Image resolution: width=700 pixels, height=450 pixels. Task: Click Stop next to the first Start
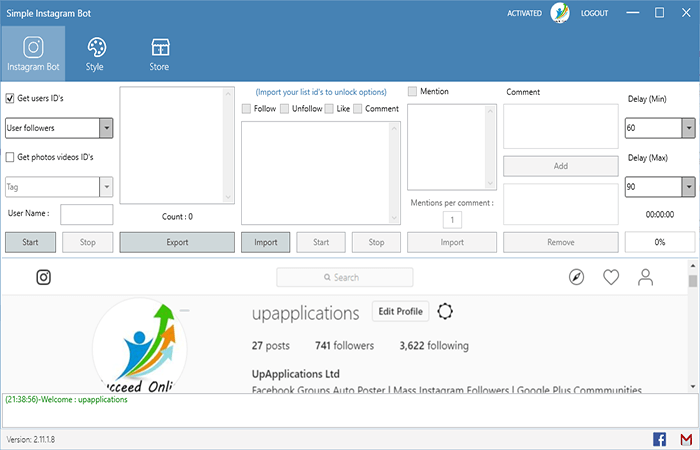tap(88, 242)
